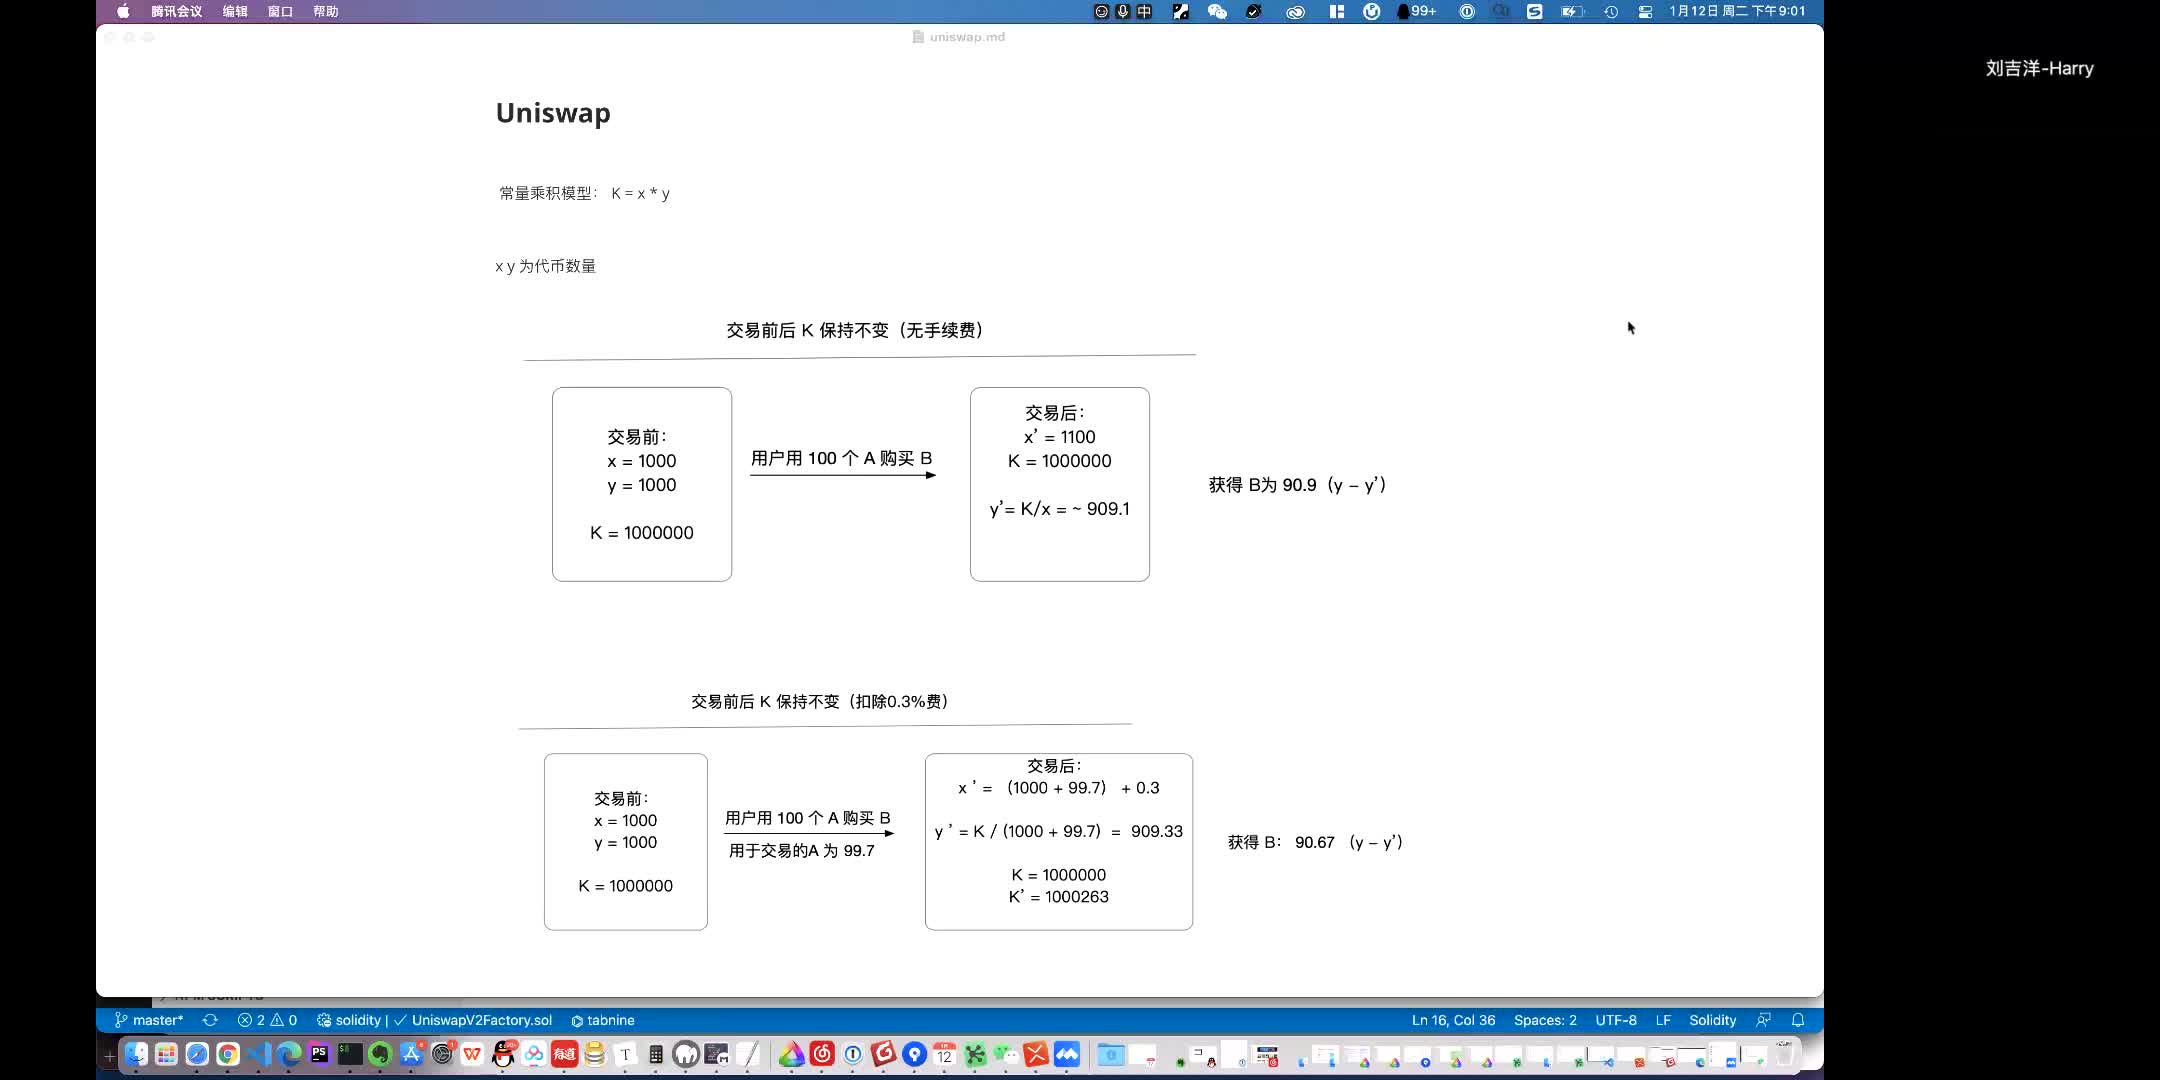Image resolution: width=2160 pixels, height=1080 pixels.
Task: Open App Store from the Dock
Action: click(x=411, y=1054)
